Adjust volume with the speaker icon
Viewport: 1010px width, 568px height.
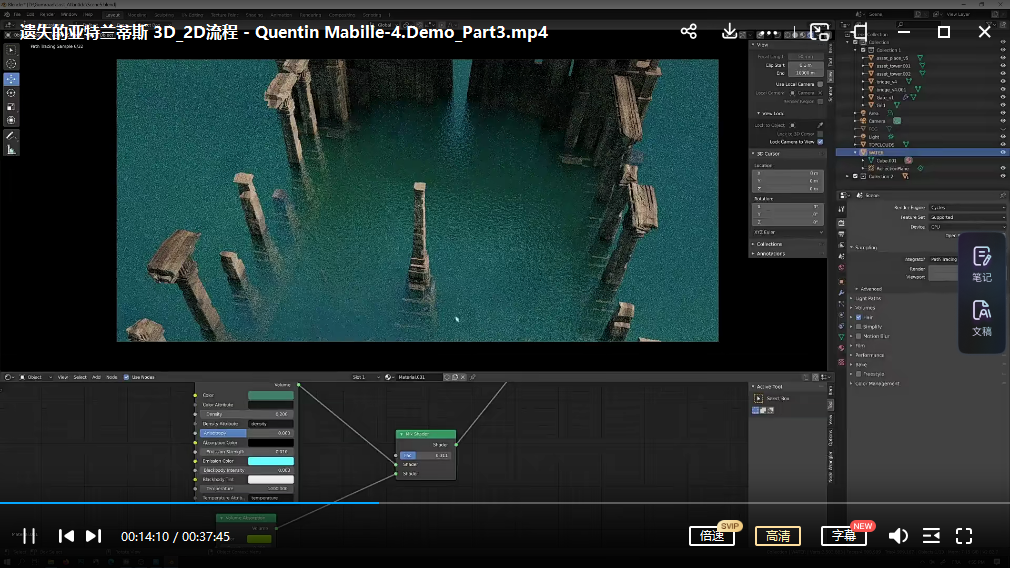(898, 536)
